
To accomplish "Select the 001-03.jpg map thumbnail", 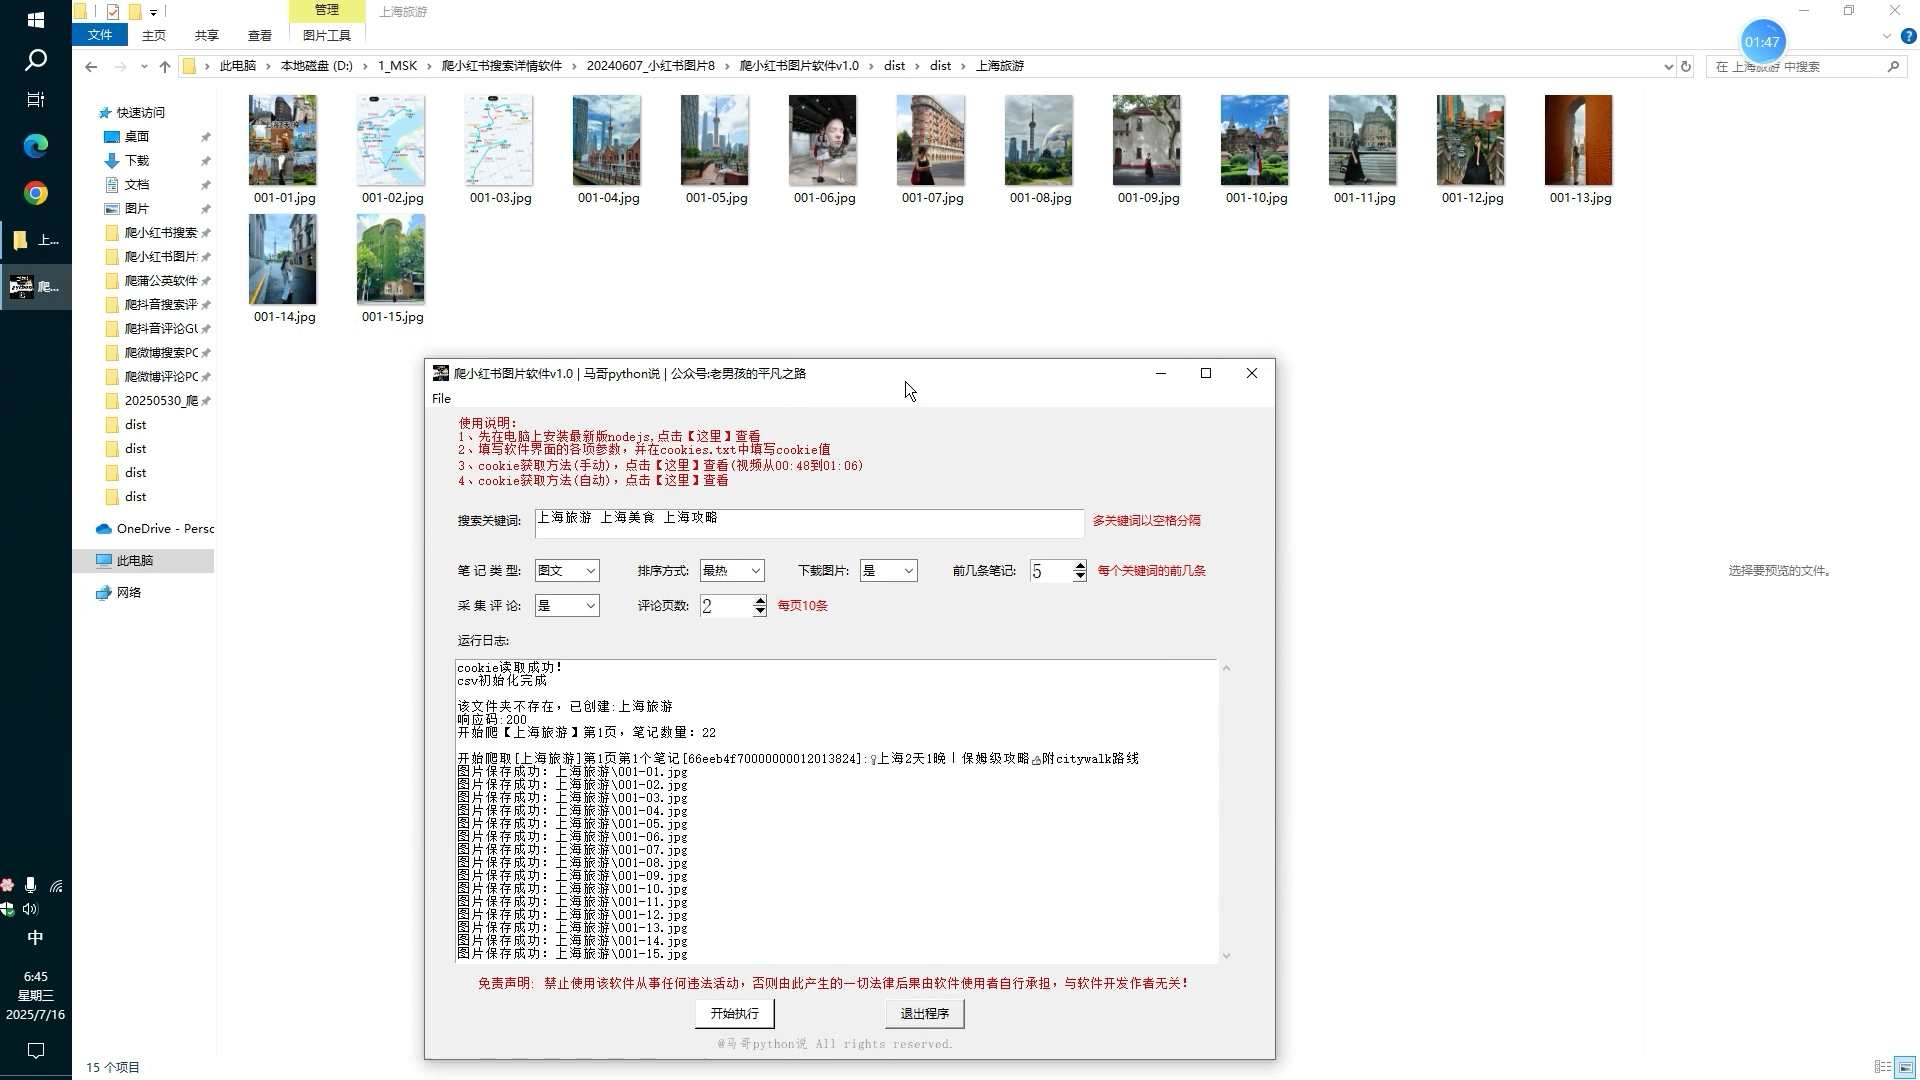I will (x=499, y=141).
